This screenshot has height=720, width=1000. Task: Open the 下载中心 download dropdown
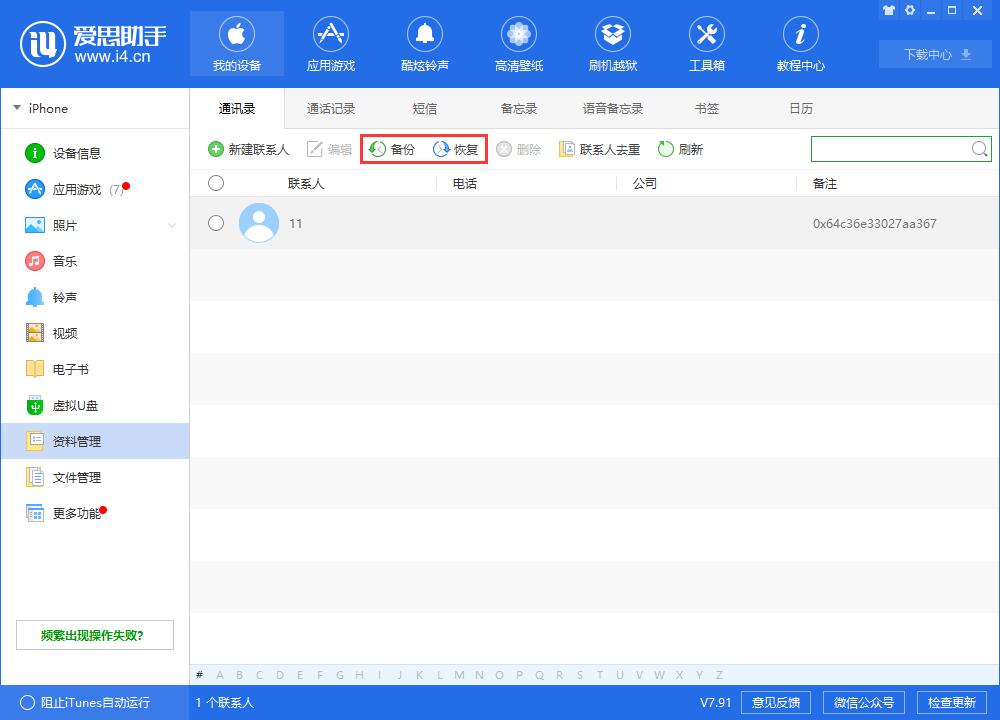tap(934, 54)
